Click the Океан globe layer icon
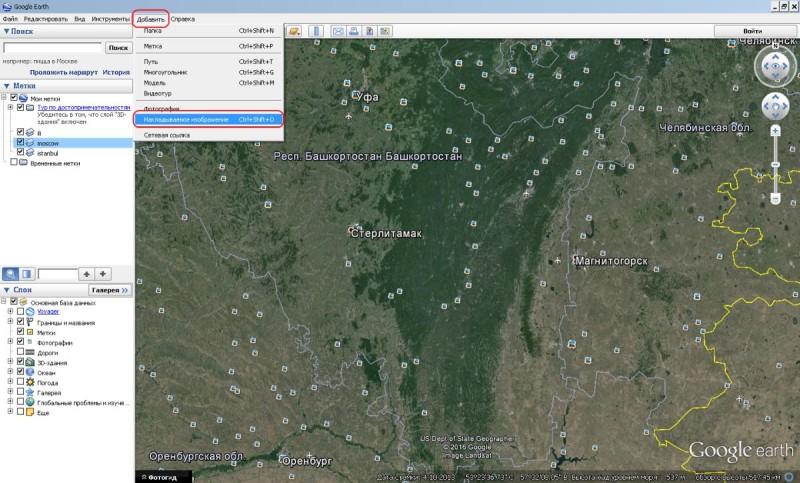 (30, 372)
